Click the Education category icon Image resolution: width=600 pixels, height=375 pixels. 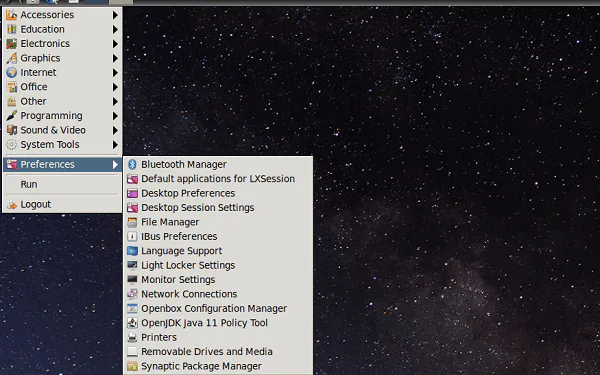click(x=11, y=29)
